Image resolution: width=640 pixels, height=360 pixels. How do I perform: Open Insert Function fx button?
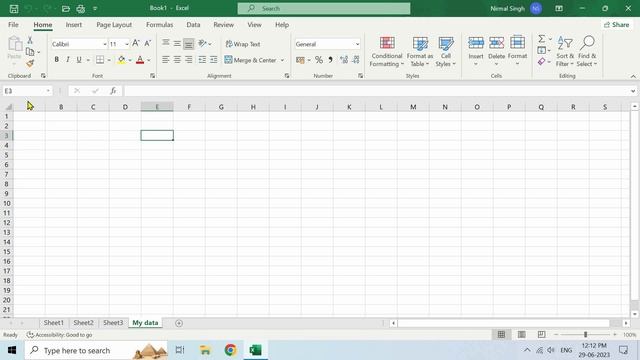point(113,91)
